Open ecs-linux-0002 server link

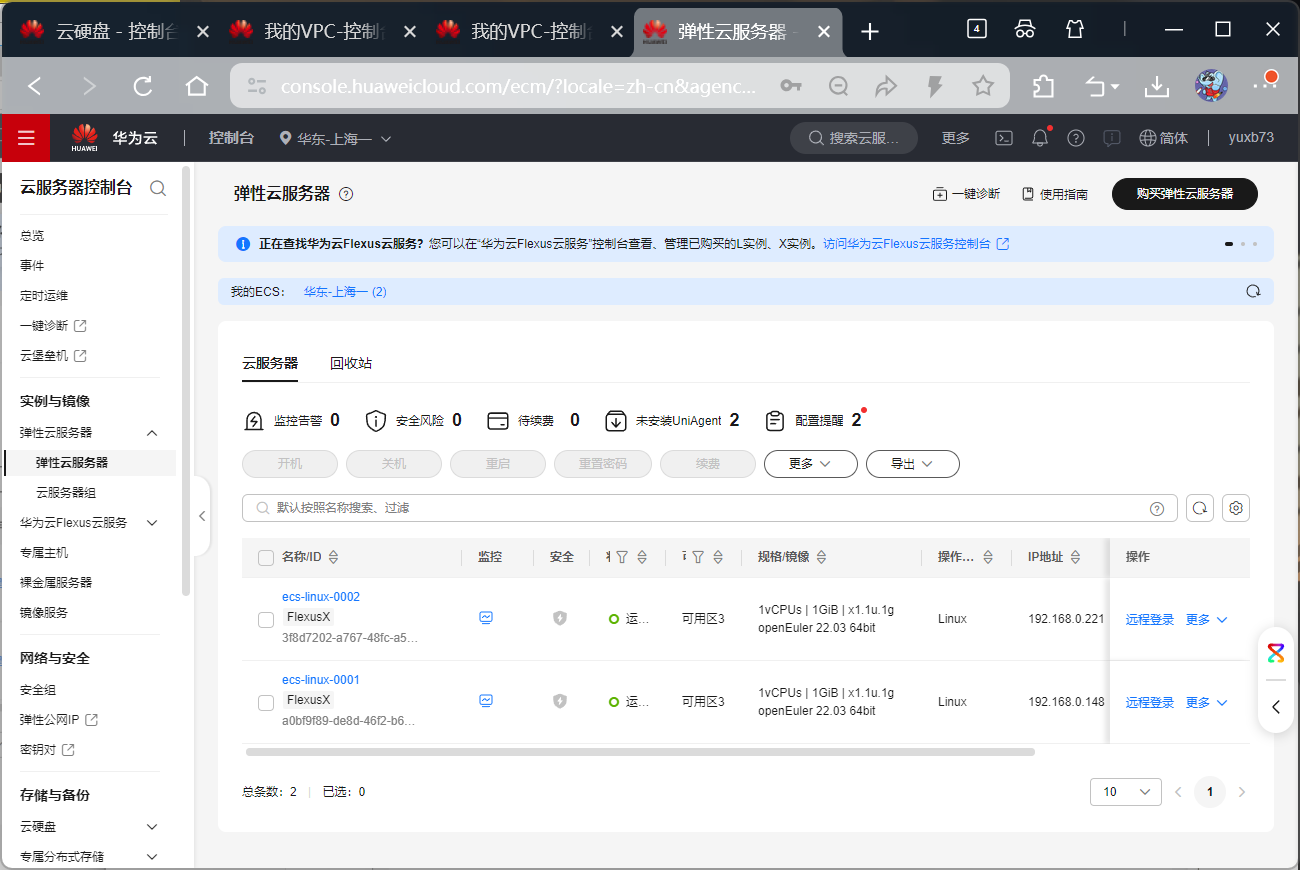pos(321,597)
